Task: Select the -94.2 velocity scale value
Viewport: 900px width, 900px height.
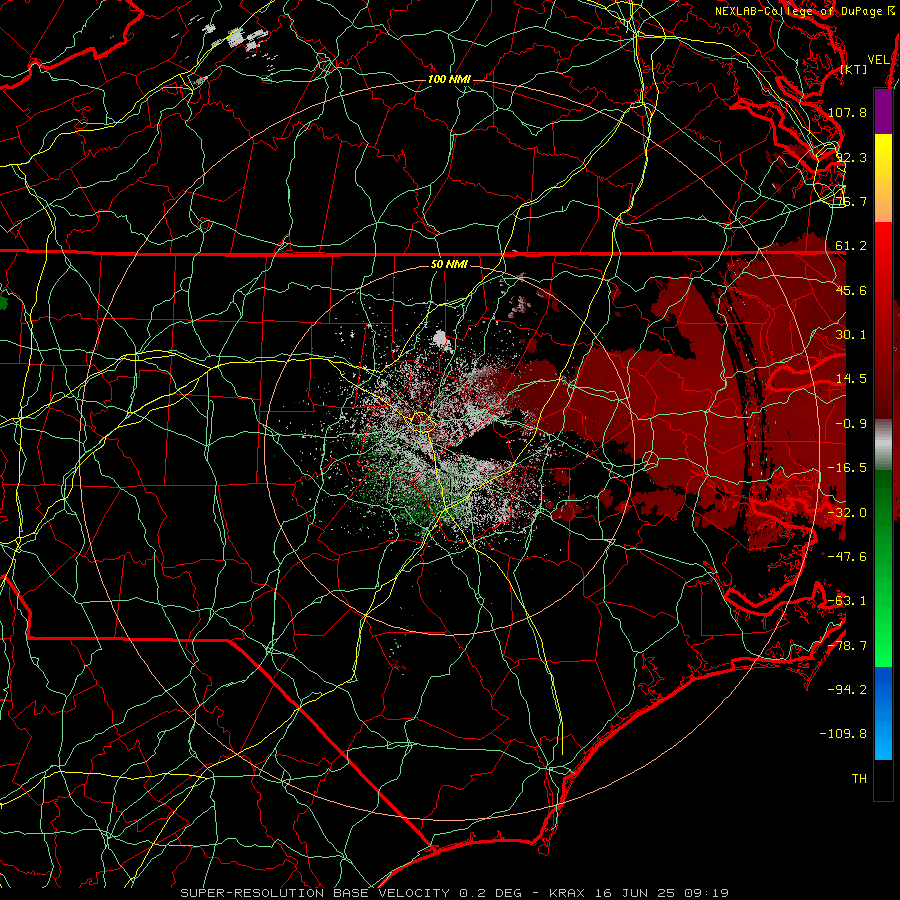Action: tap(847, 690)
